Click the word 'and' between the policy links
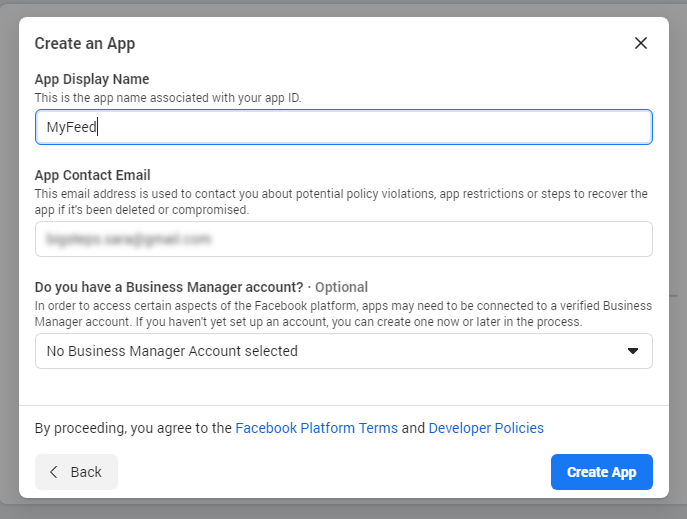 point(413,428)
